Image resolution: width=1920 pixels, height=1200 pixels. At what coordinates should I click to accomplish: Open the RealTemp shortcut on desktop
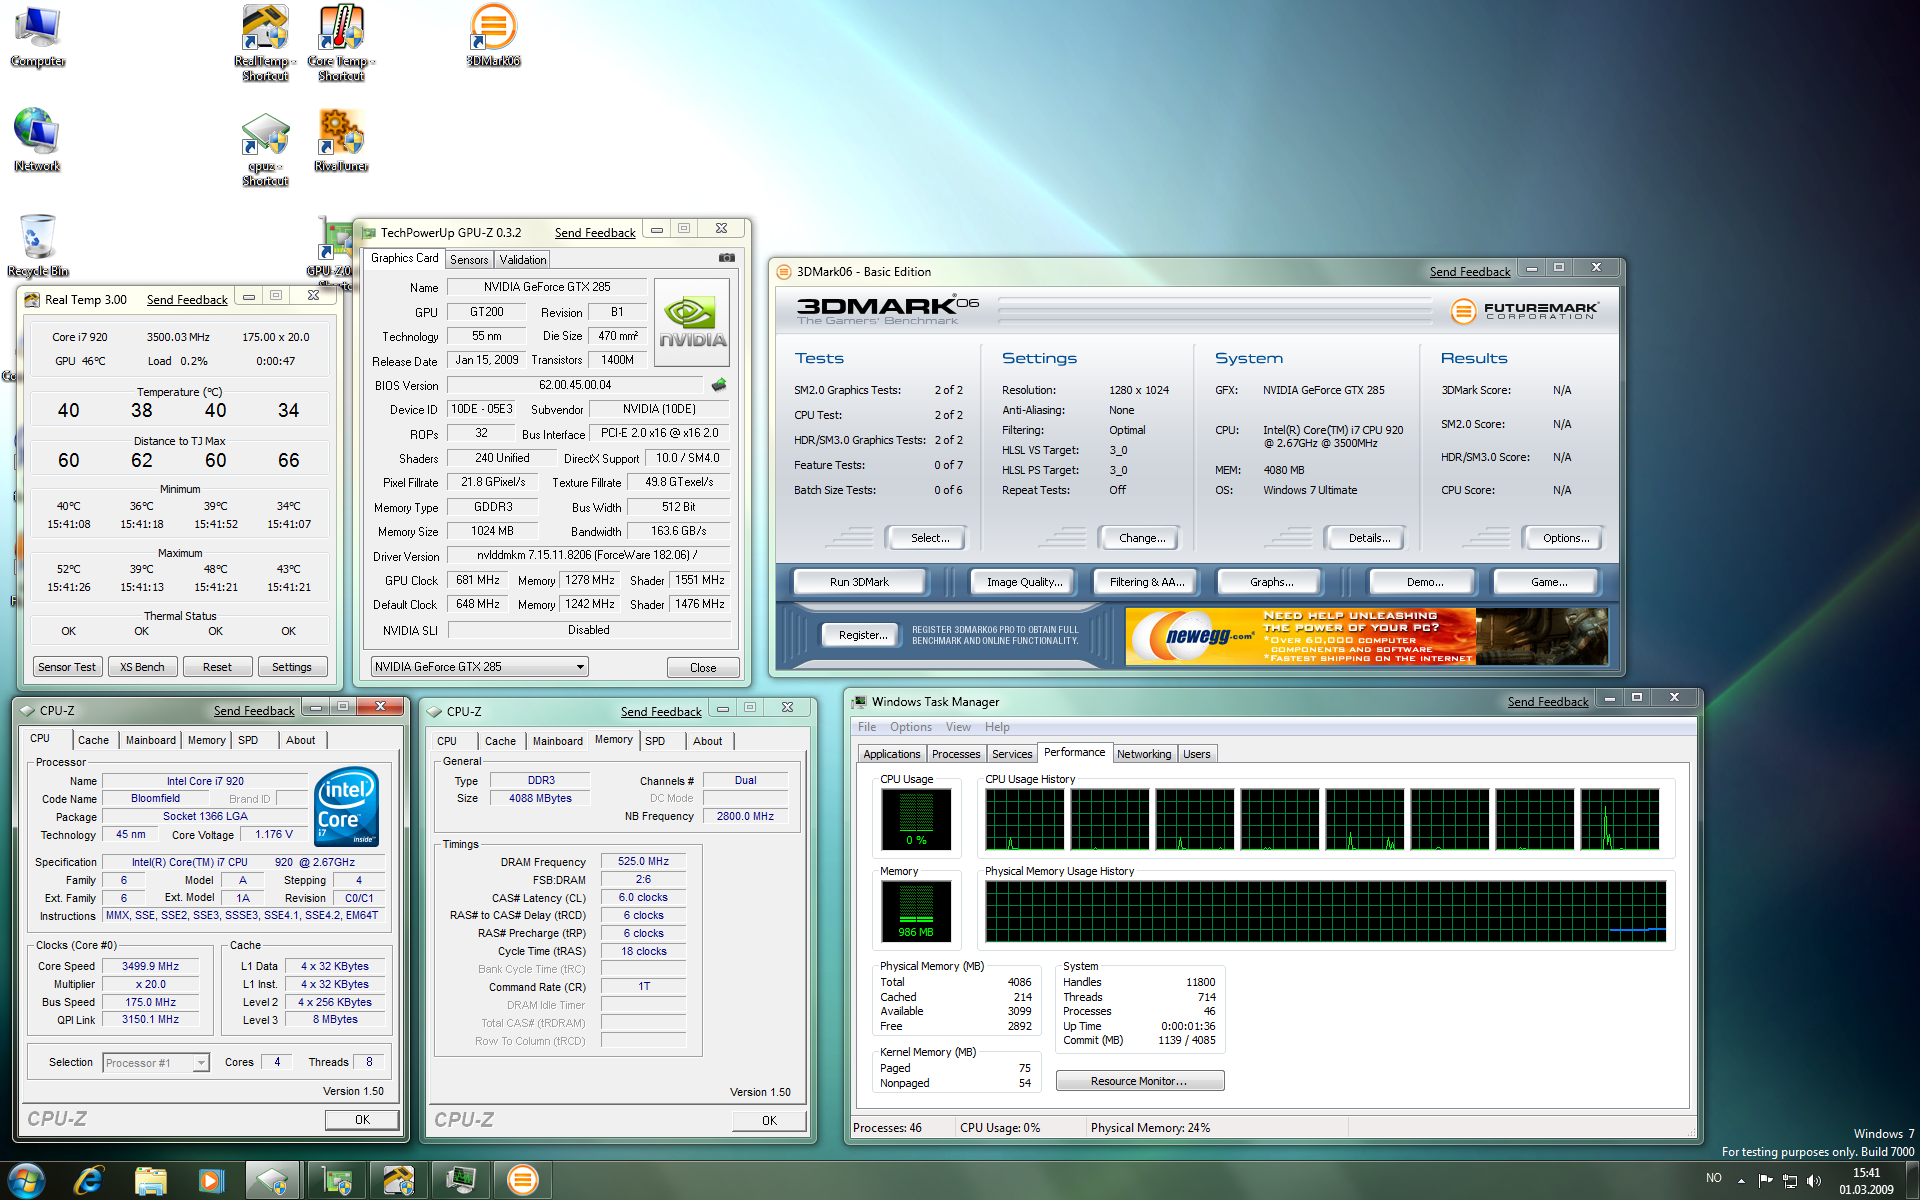tap(265, 42)
